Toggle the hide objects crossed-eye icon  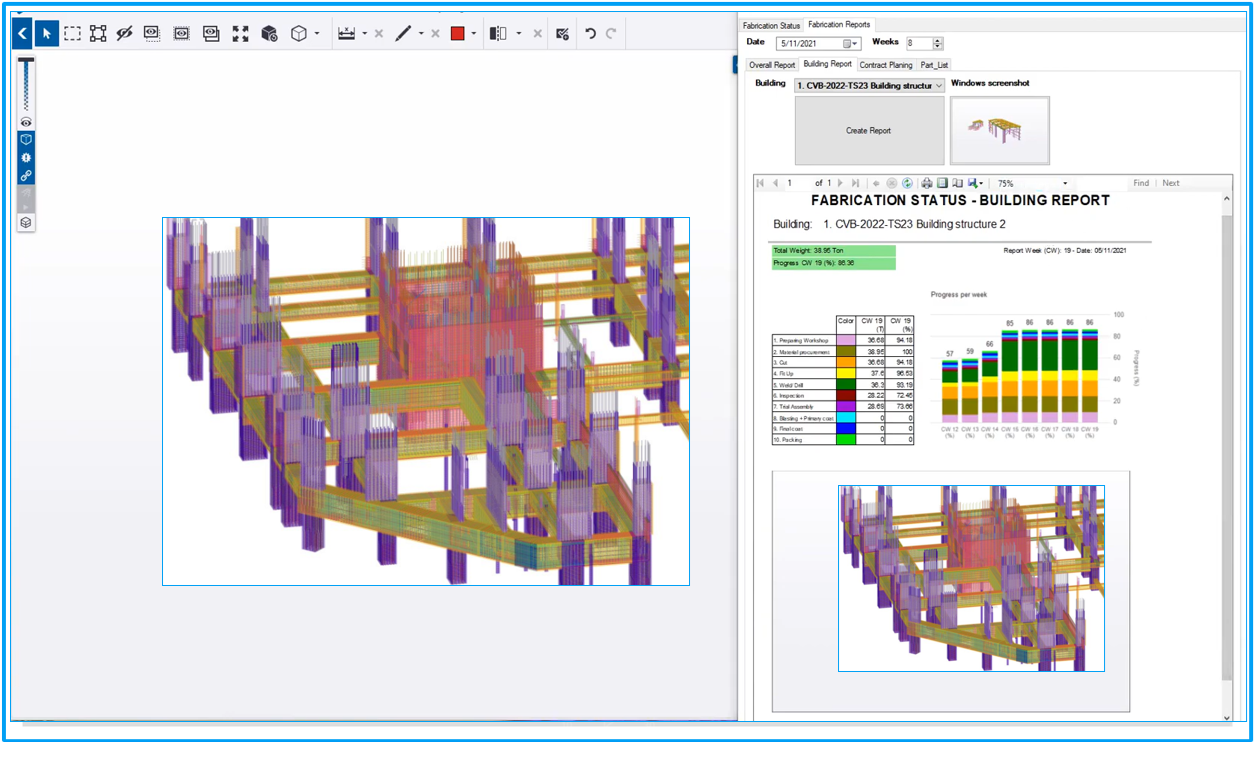[x=124, y=33]
